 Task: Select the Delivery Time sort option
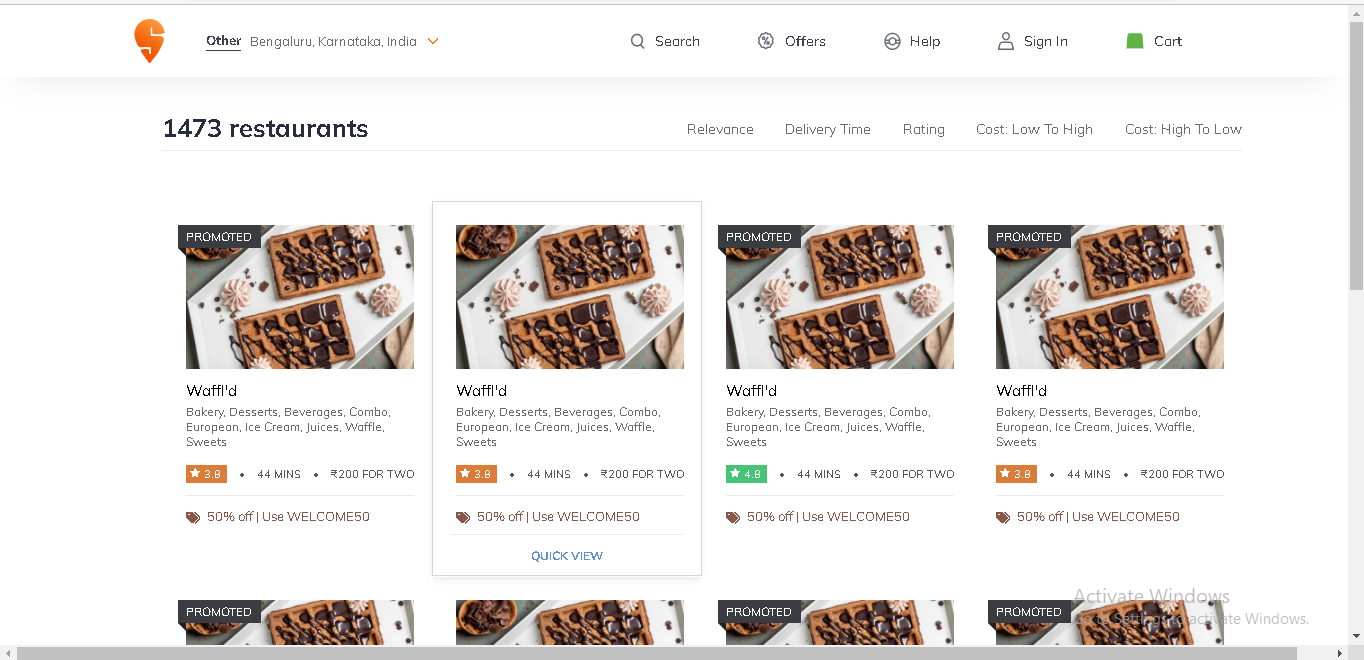pyautogui.click(x=827, y=129)
